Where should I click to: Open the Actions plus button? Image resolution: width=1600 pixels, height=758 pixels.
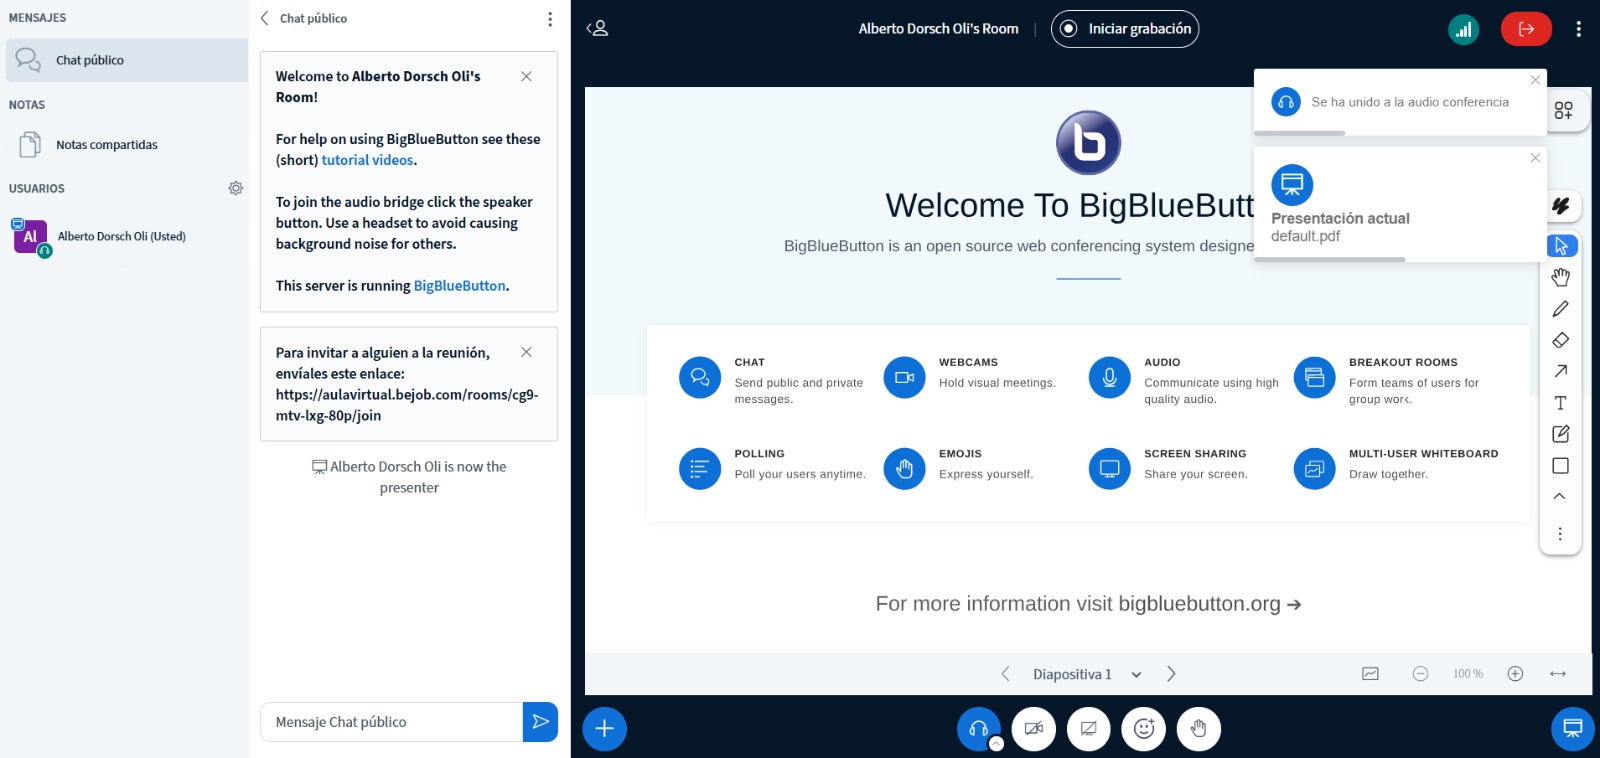[604, 729]
